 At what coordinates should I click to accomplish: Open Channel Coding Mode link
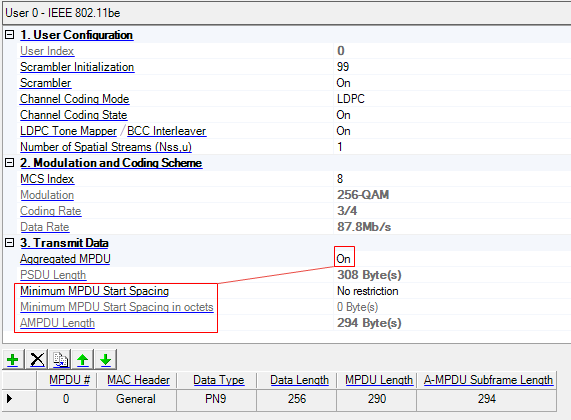pyautogui.click(x=74, y=99)
